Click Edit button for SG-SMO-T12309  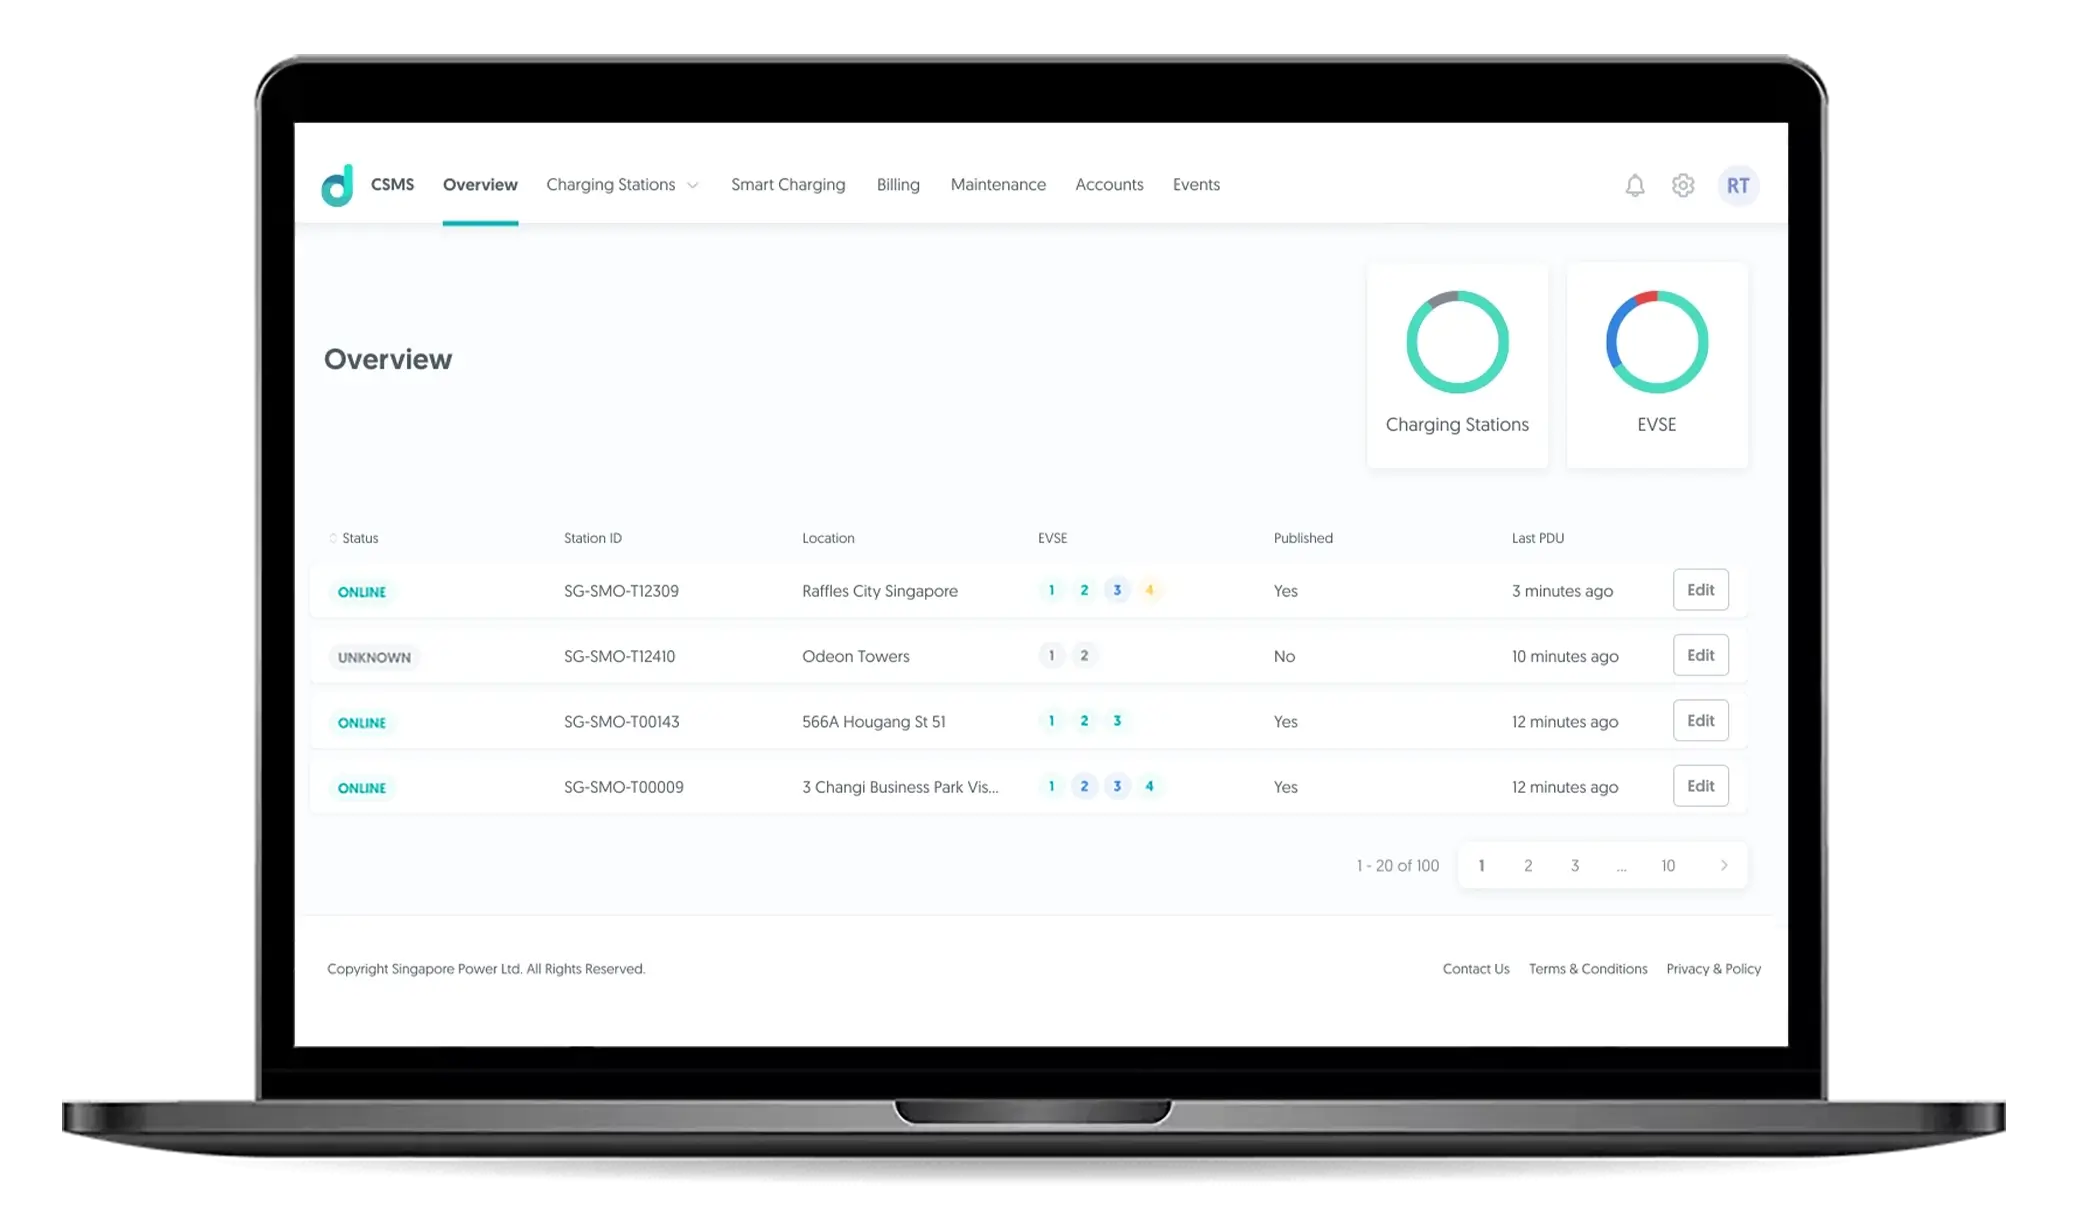[1701, 589]
